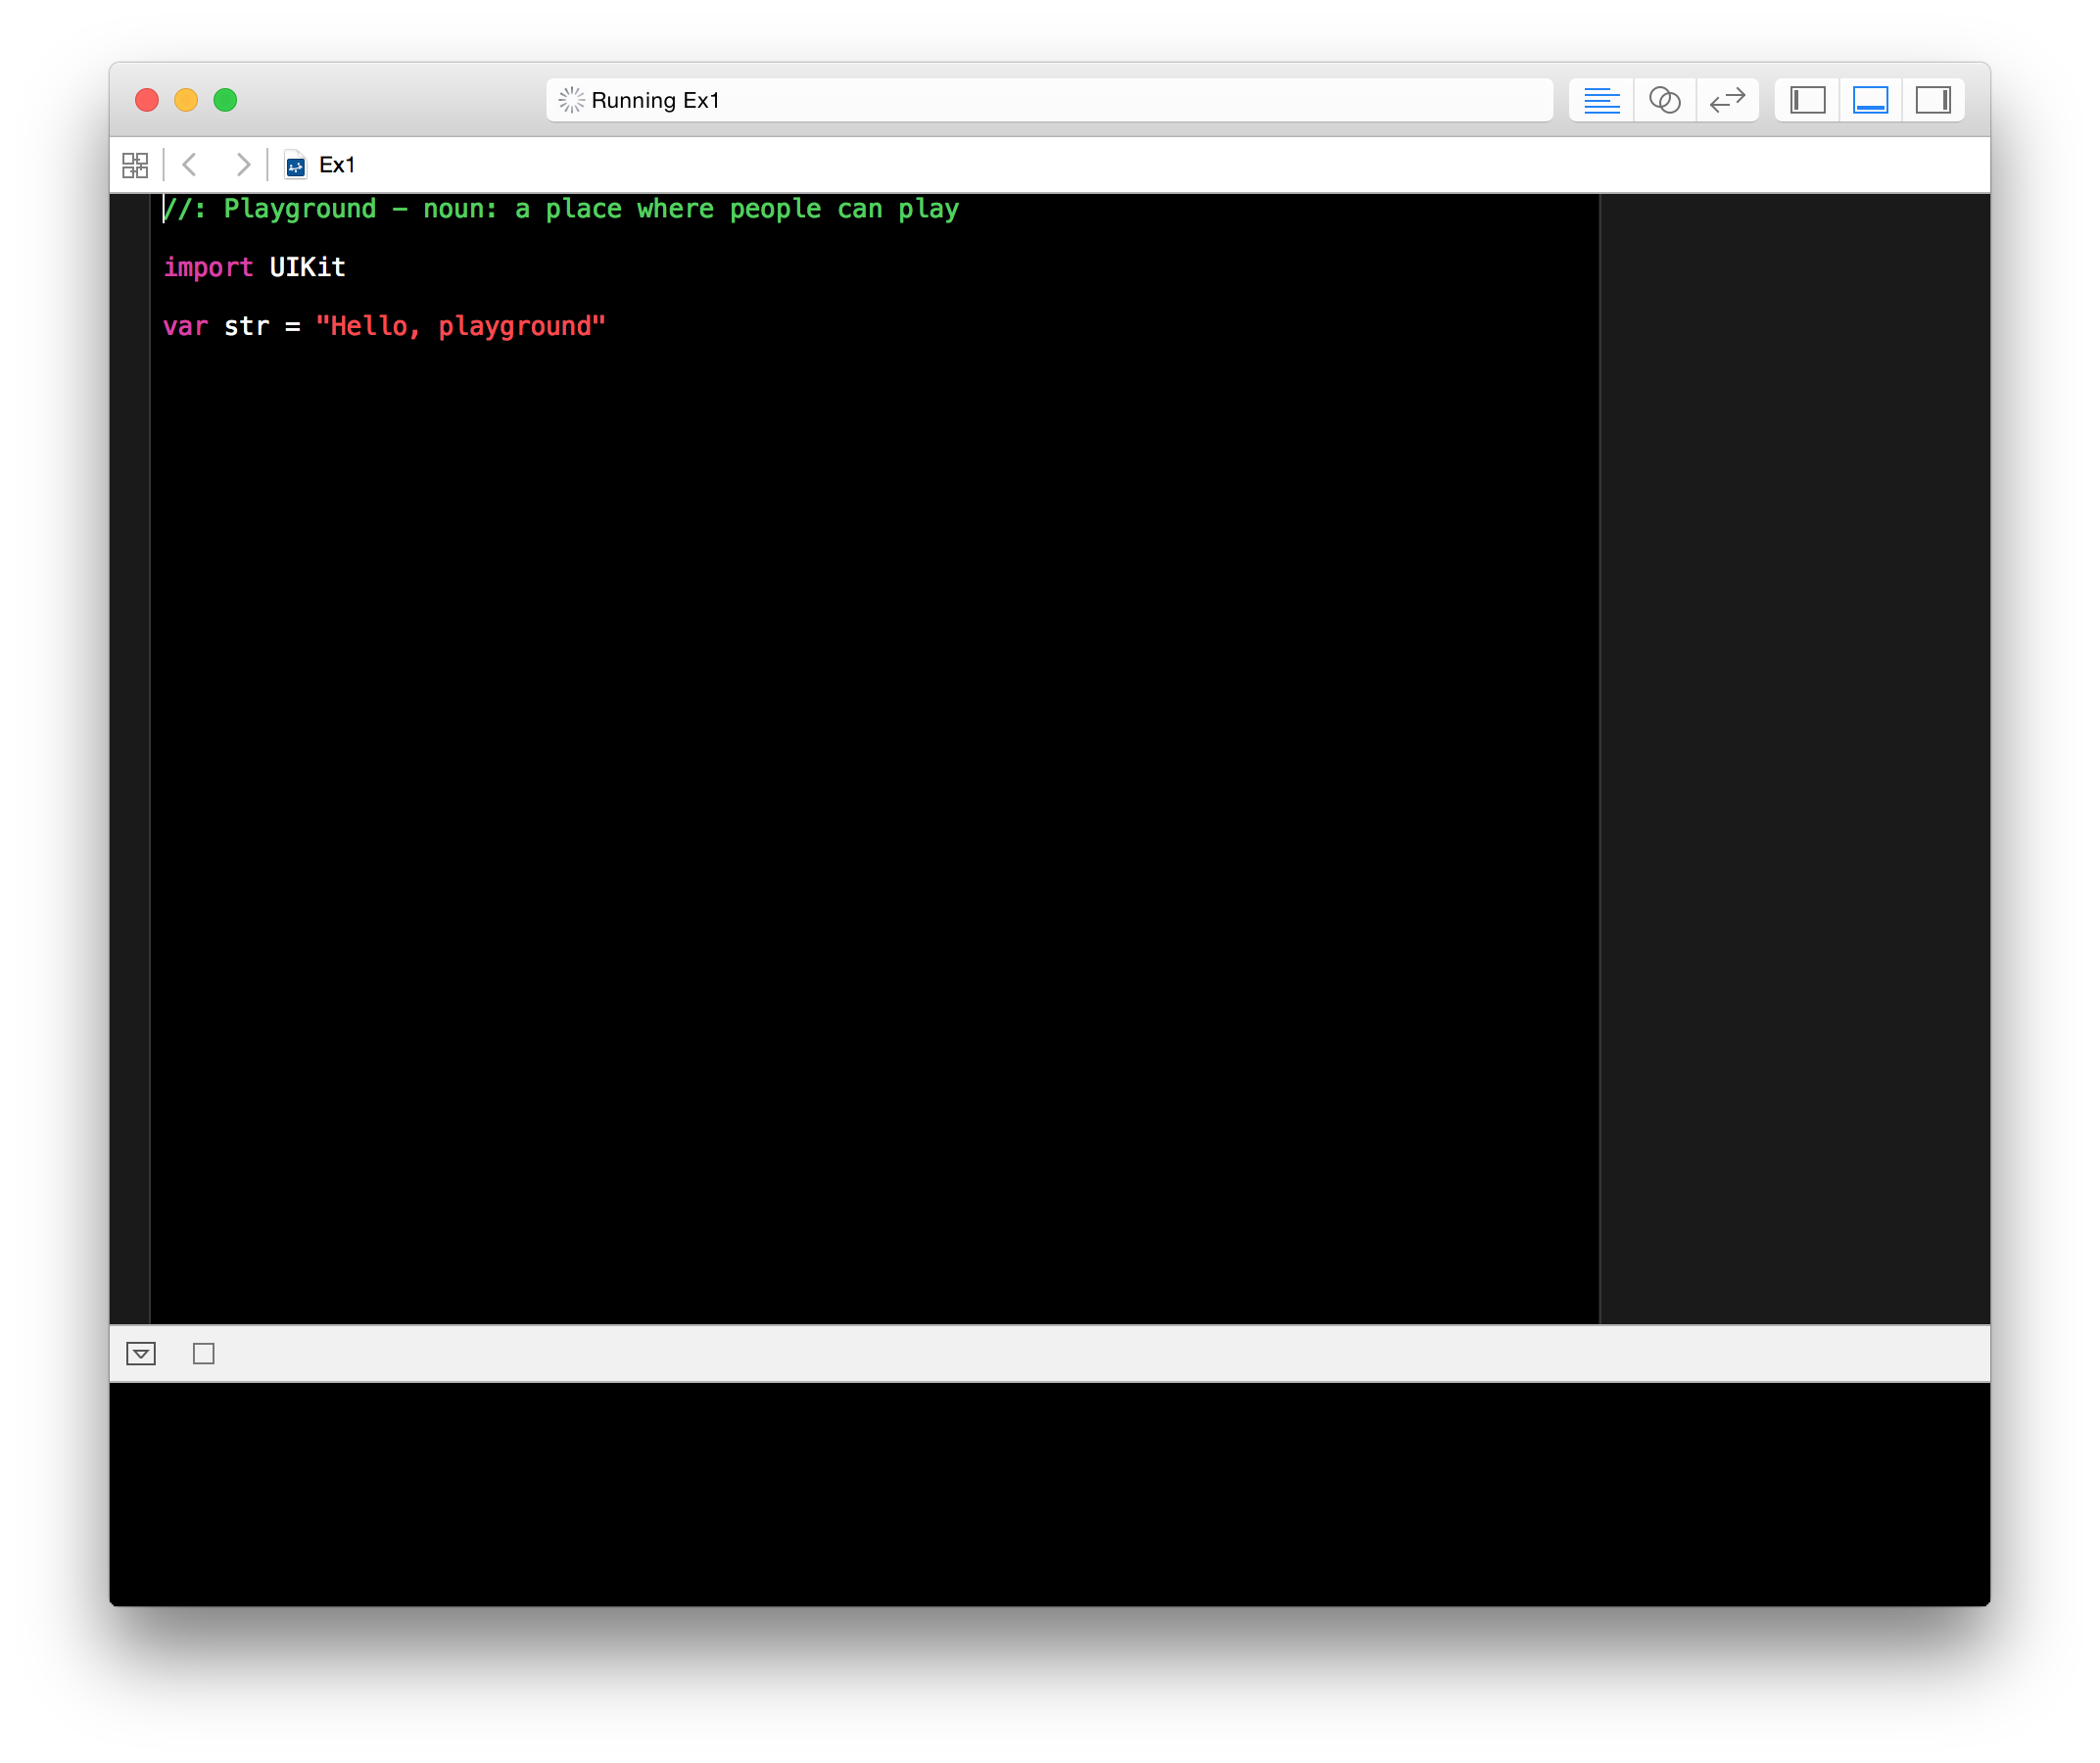Hide the bottom debug area

pos(1870,100)
